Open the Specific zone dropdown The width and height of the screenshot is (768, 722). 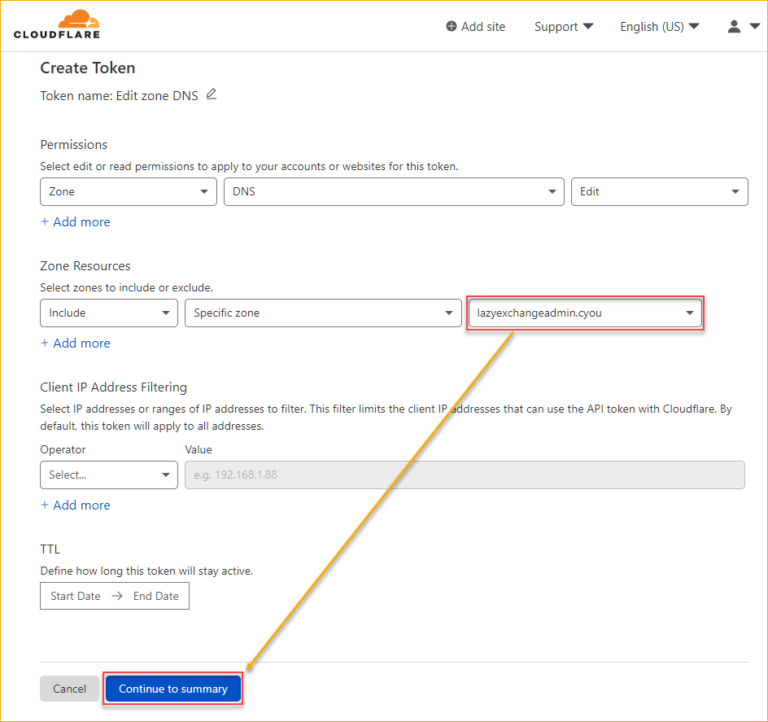pos(323,313)
